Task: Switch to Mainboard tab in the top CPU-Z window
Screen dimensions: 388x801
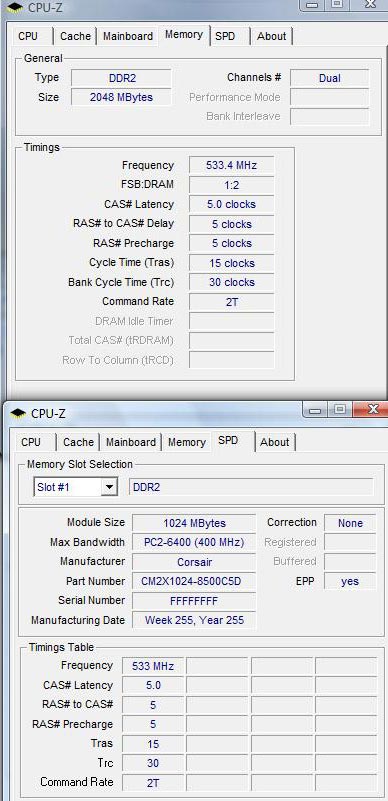Action: click(x=128, y=36)
